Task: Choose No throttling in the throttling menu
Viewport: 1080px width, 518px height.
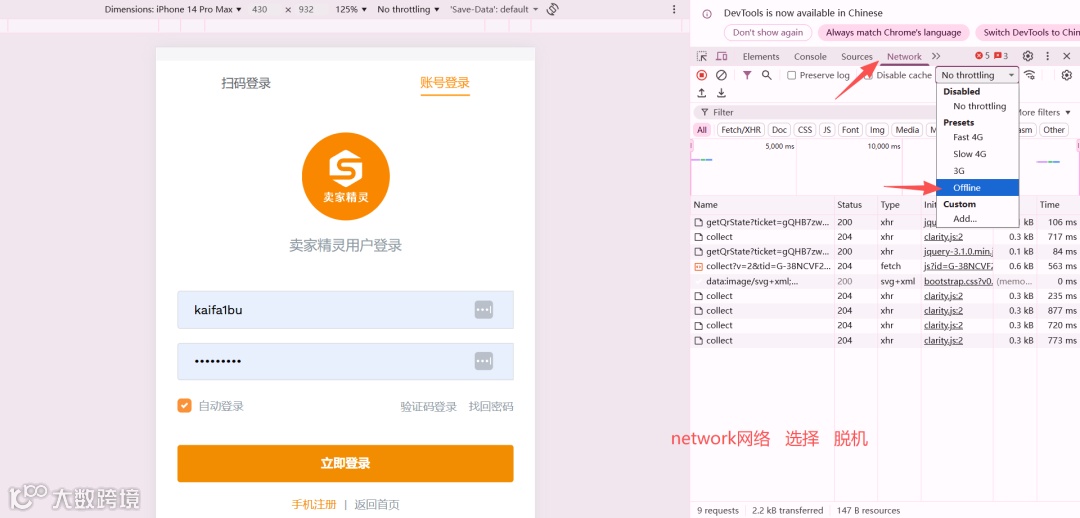Action: tap(979, 106)
